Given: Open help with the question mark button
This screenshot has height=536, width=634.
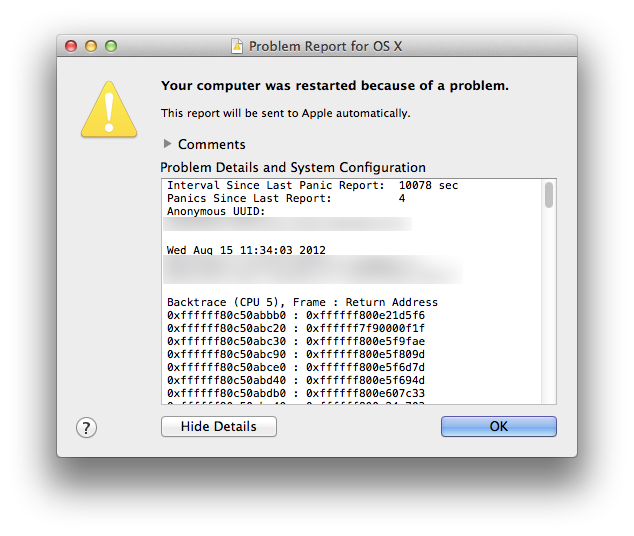Looking at the screenshot, I should 86,427.
